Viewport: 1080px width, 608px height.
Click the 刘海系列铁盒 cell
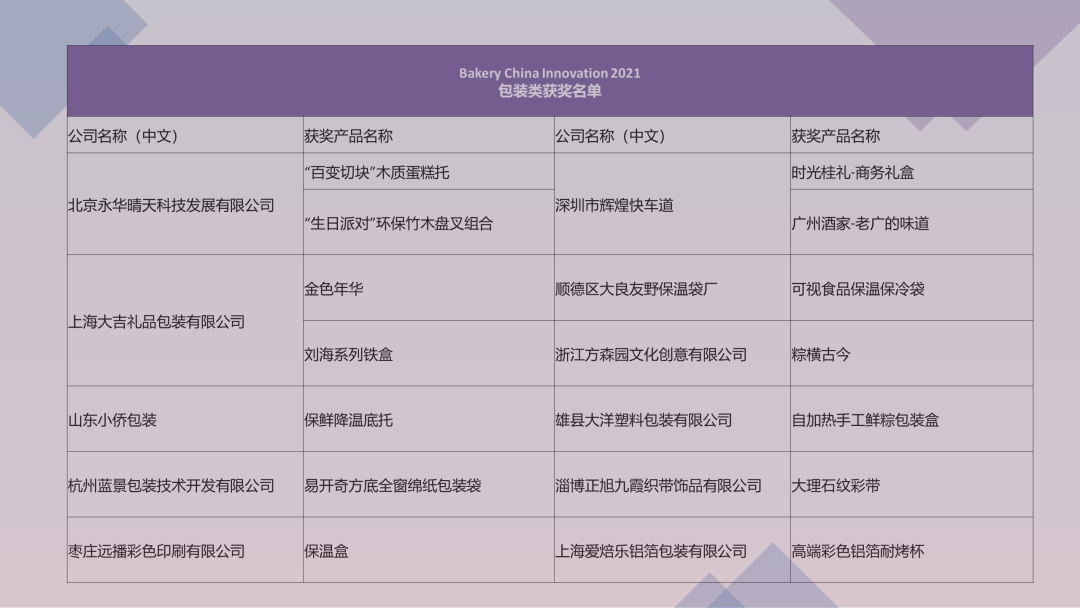point(428,353)
